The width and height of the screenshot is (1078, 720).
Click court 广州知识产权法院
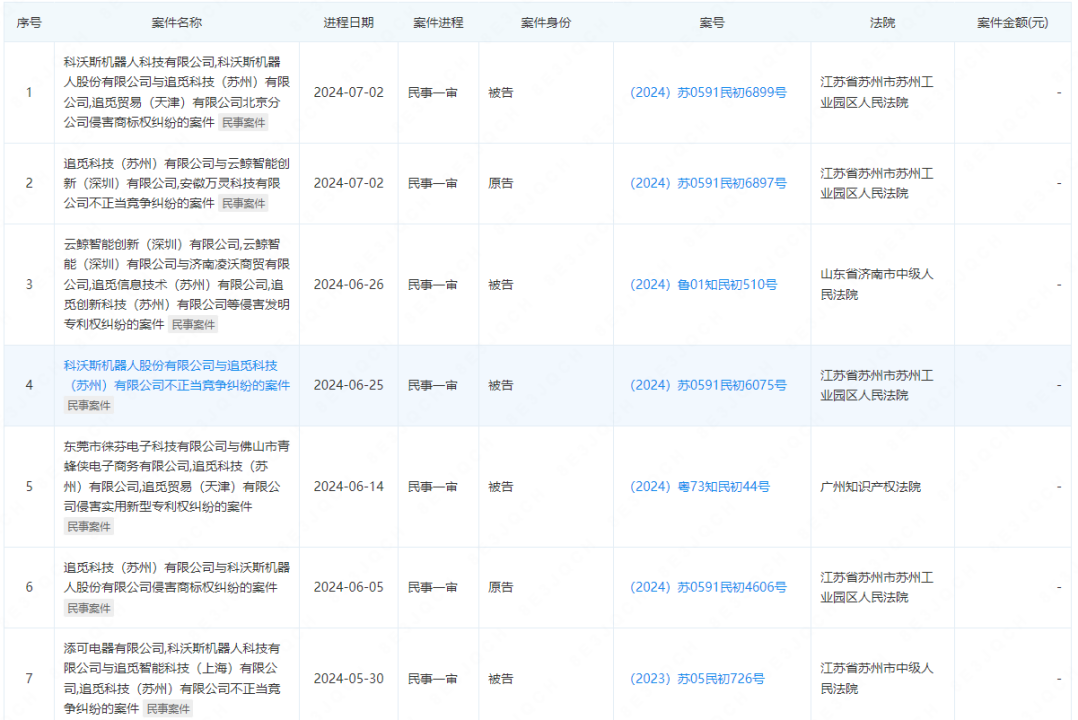870,487
